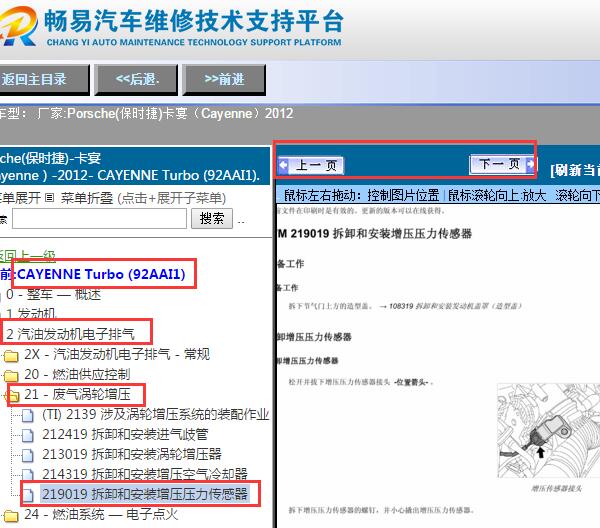This screenshot has width=600, height=528.
Task: Click the boost pressure sensor diagram image
Action: [x=549, y=430]
